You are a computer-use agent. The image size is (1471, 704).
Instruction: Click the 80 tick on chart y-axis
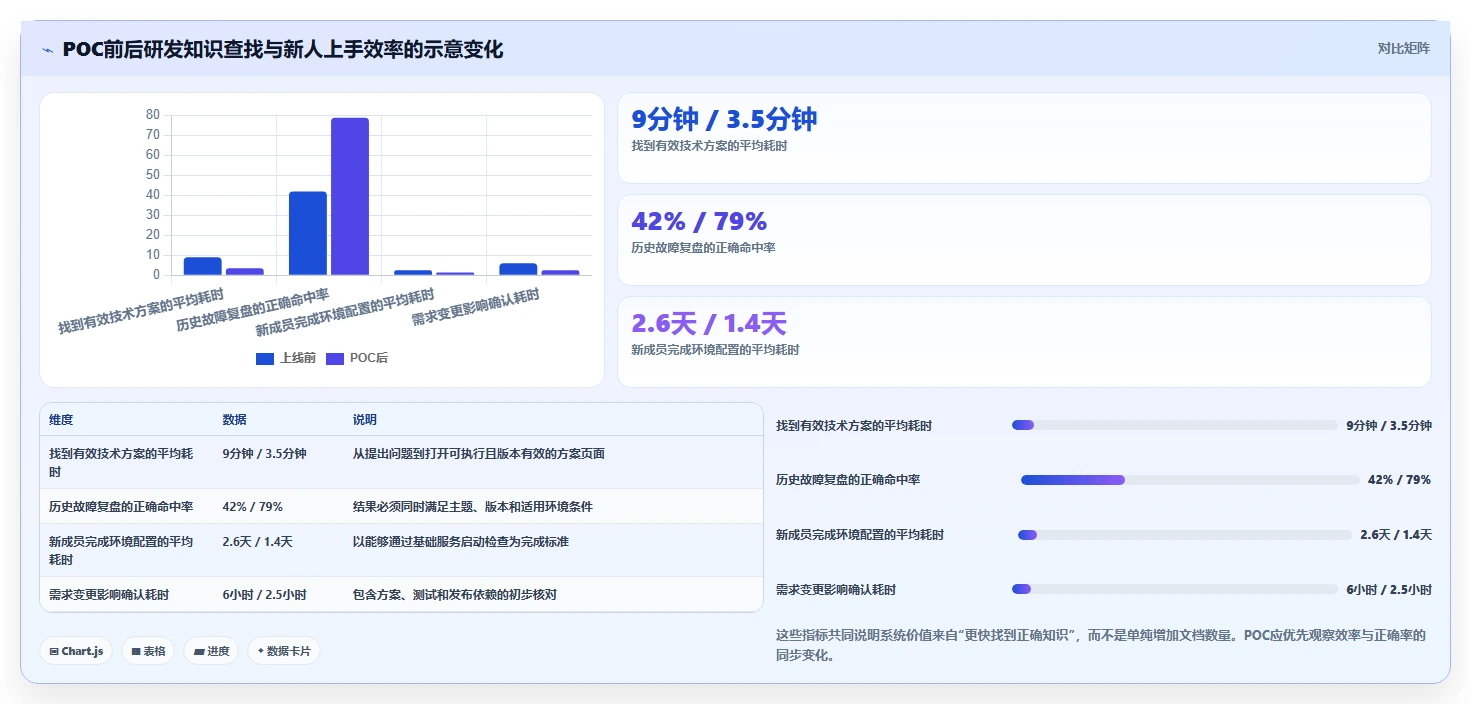(153, 115)
